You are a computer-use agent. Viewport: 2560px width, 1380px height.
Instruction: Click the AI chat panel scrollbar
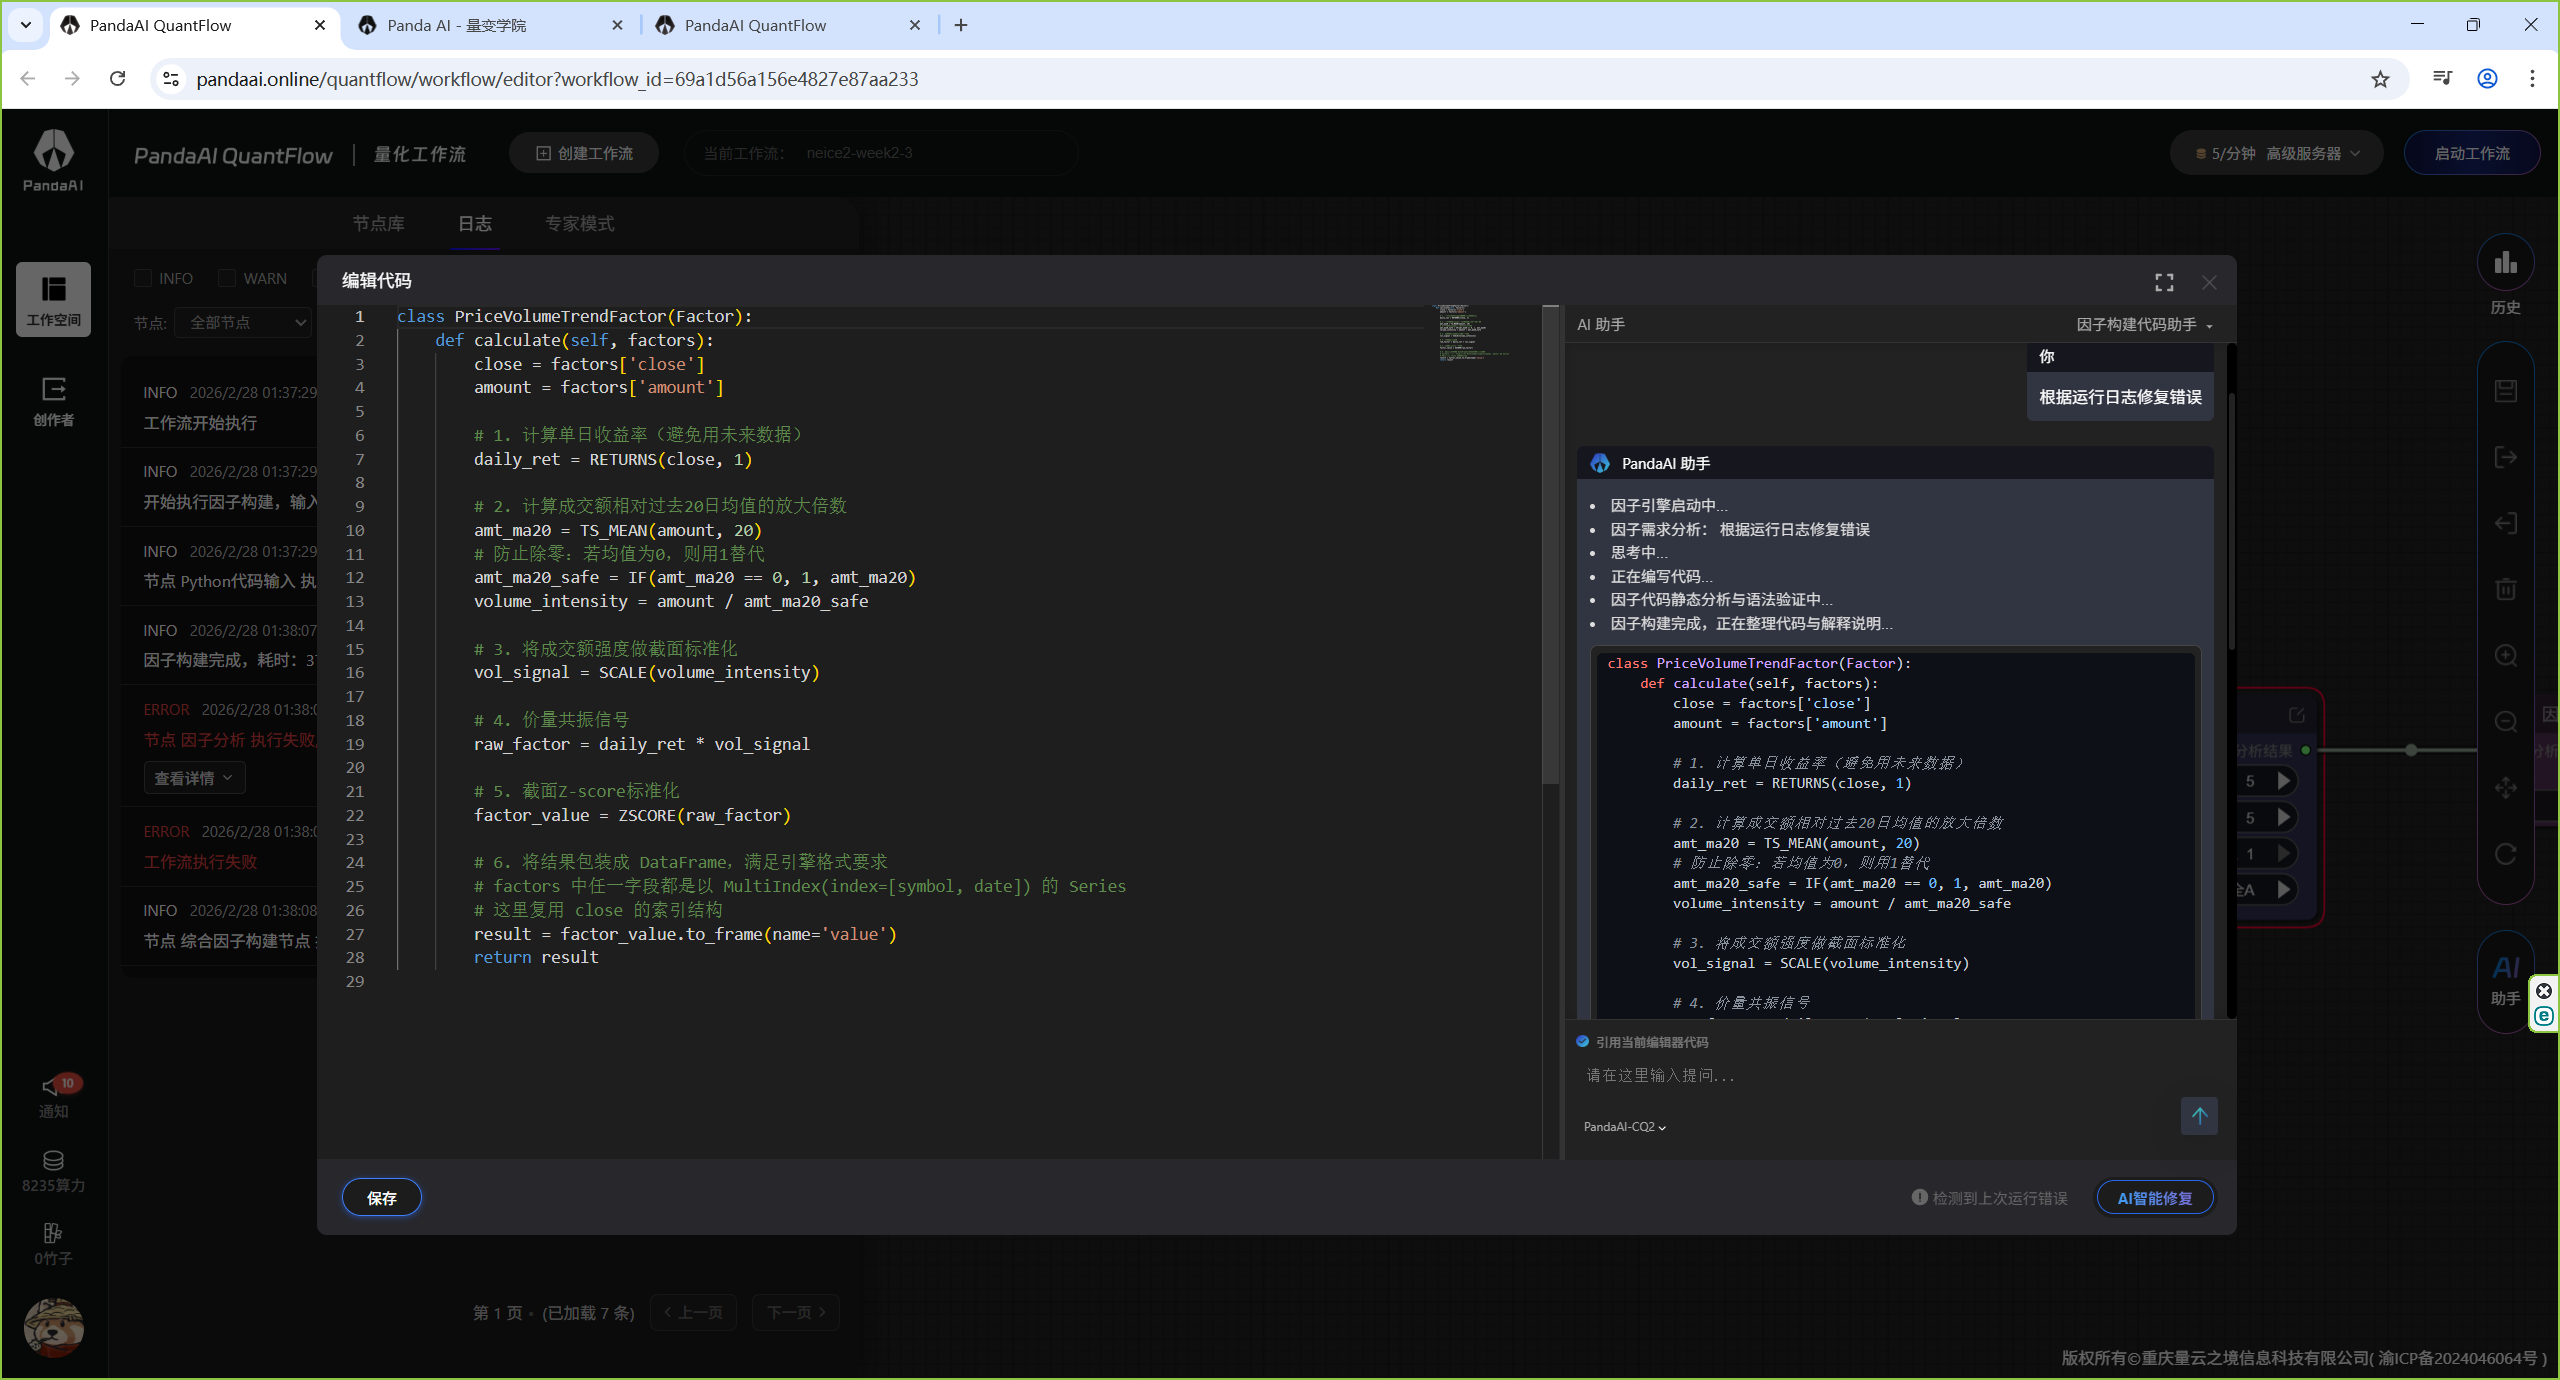[2231, 520]
